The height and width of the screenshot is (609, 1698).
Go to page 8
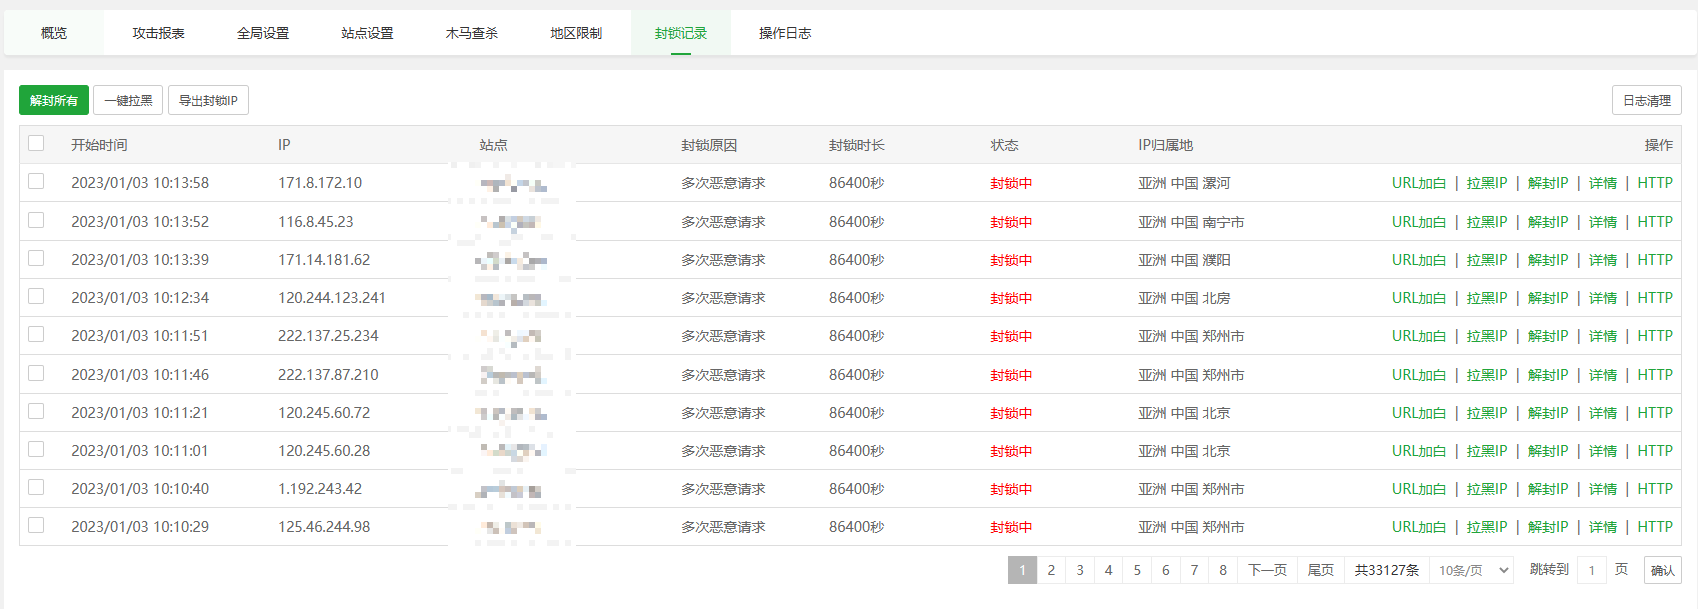click(x=1223, y=570)
